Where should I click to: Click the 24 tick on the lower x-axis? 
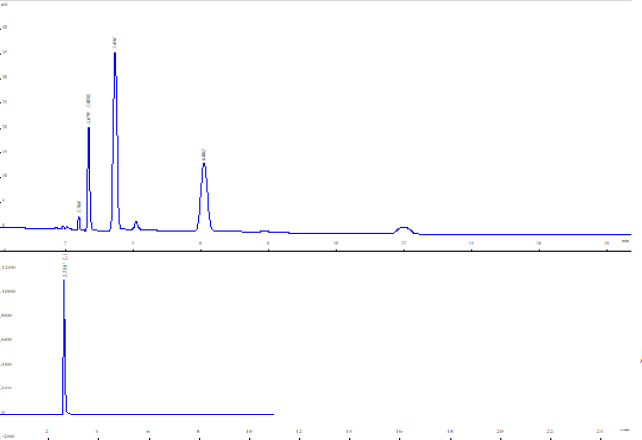point(600,431)
